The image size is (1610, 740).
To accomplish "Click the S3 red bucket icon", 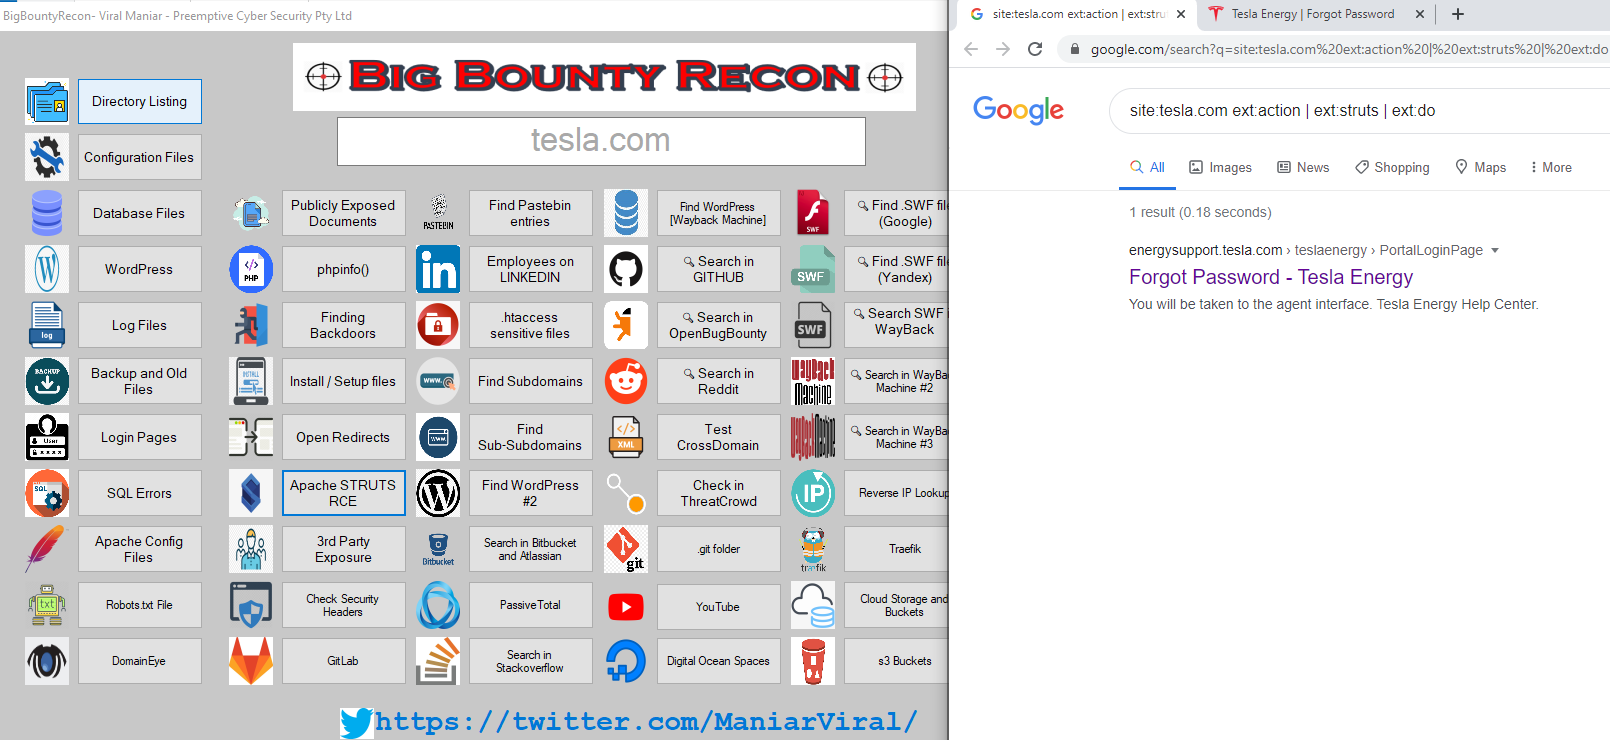I will click(x=813, y=661).
